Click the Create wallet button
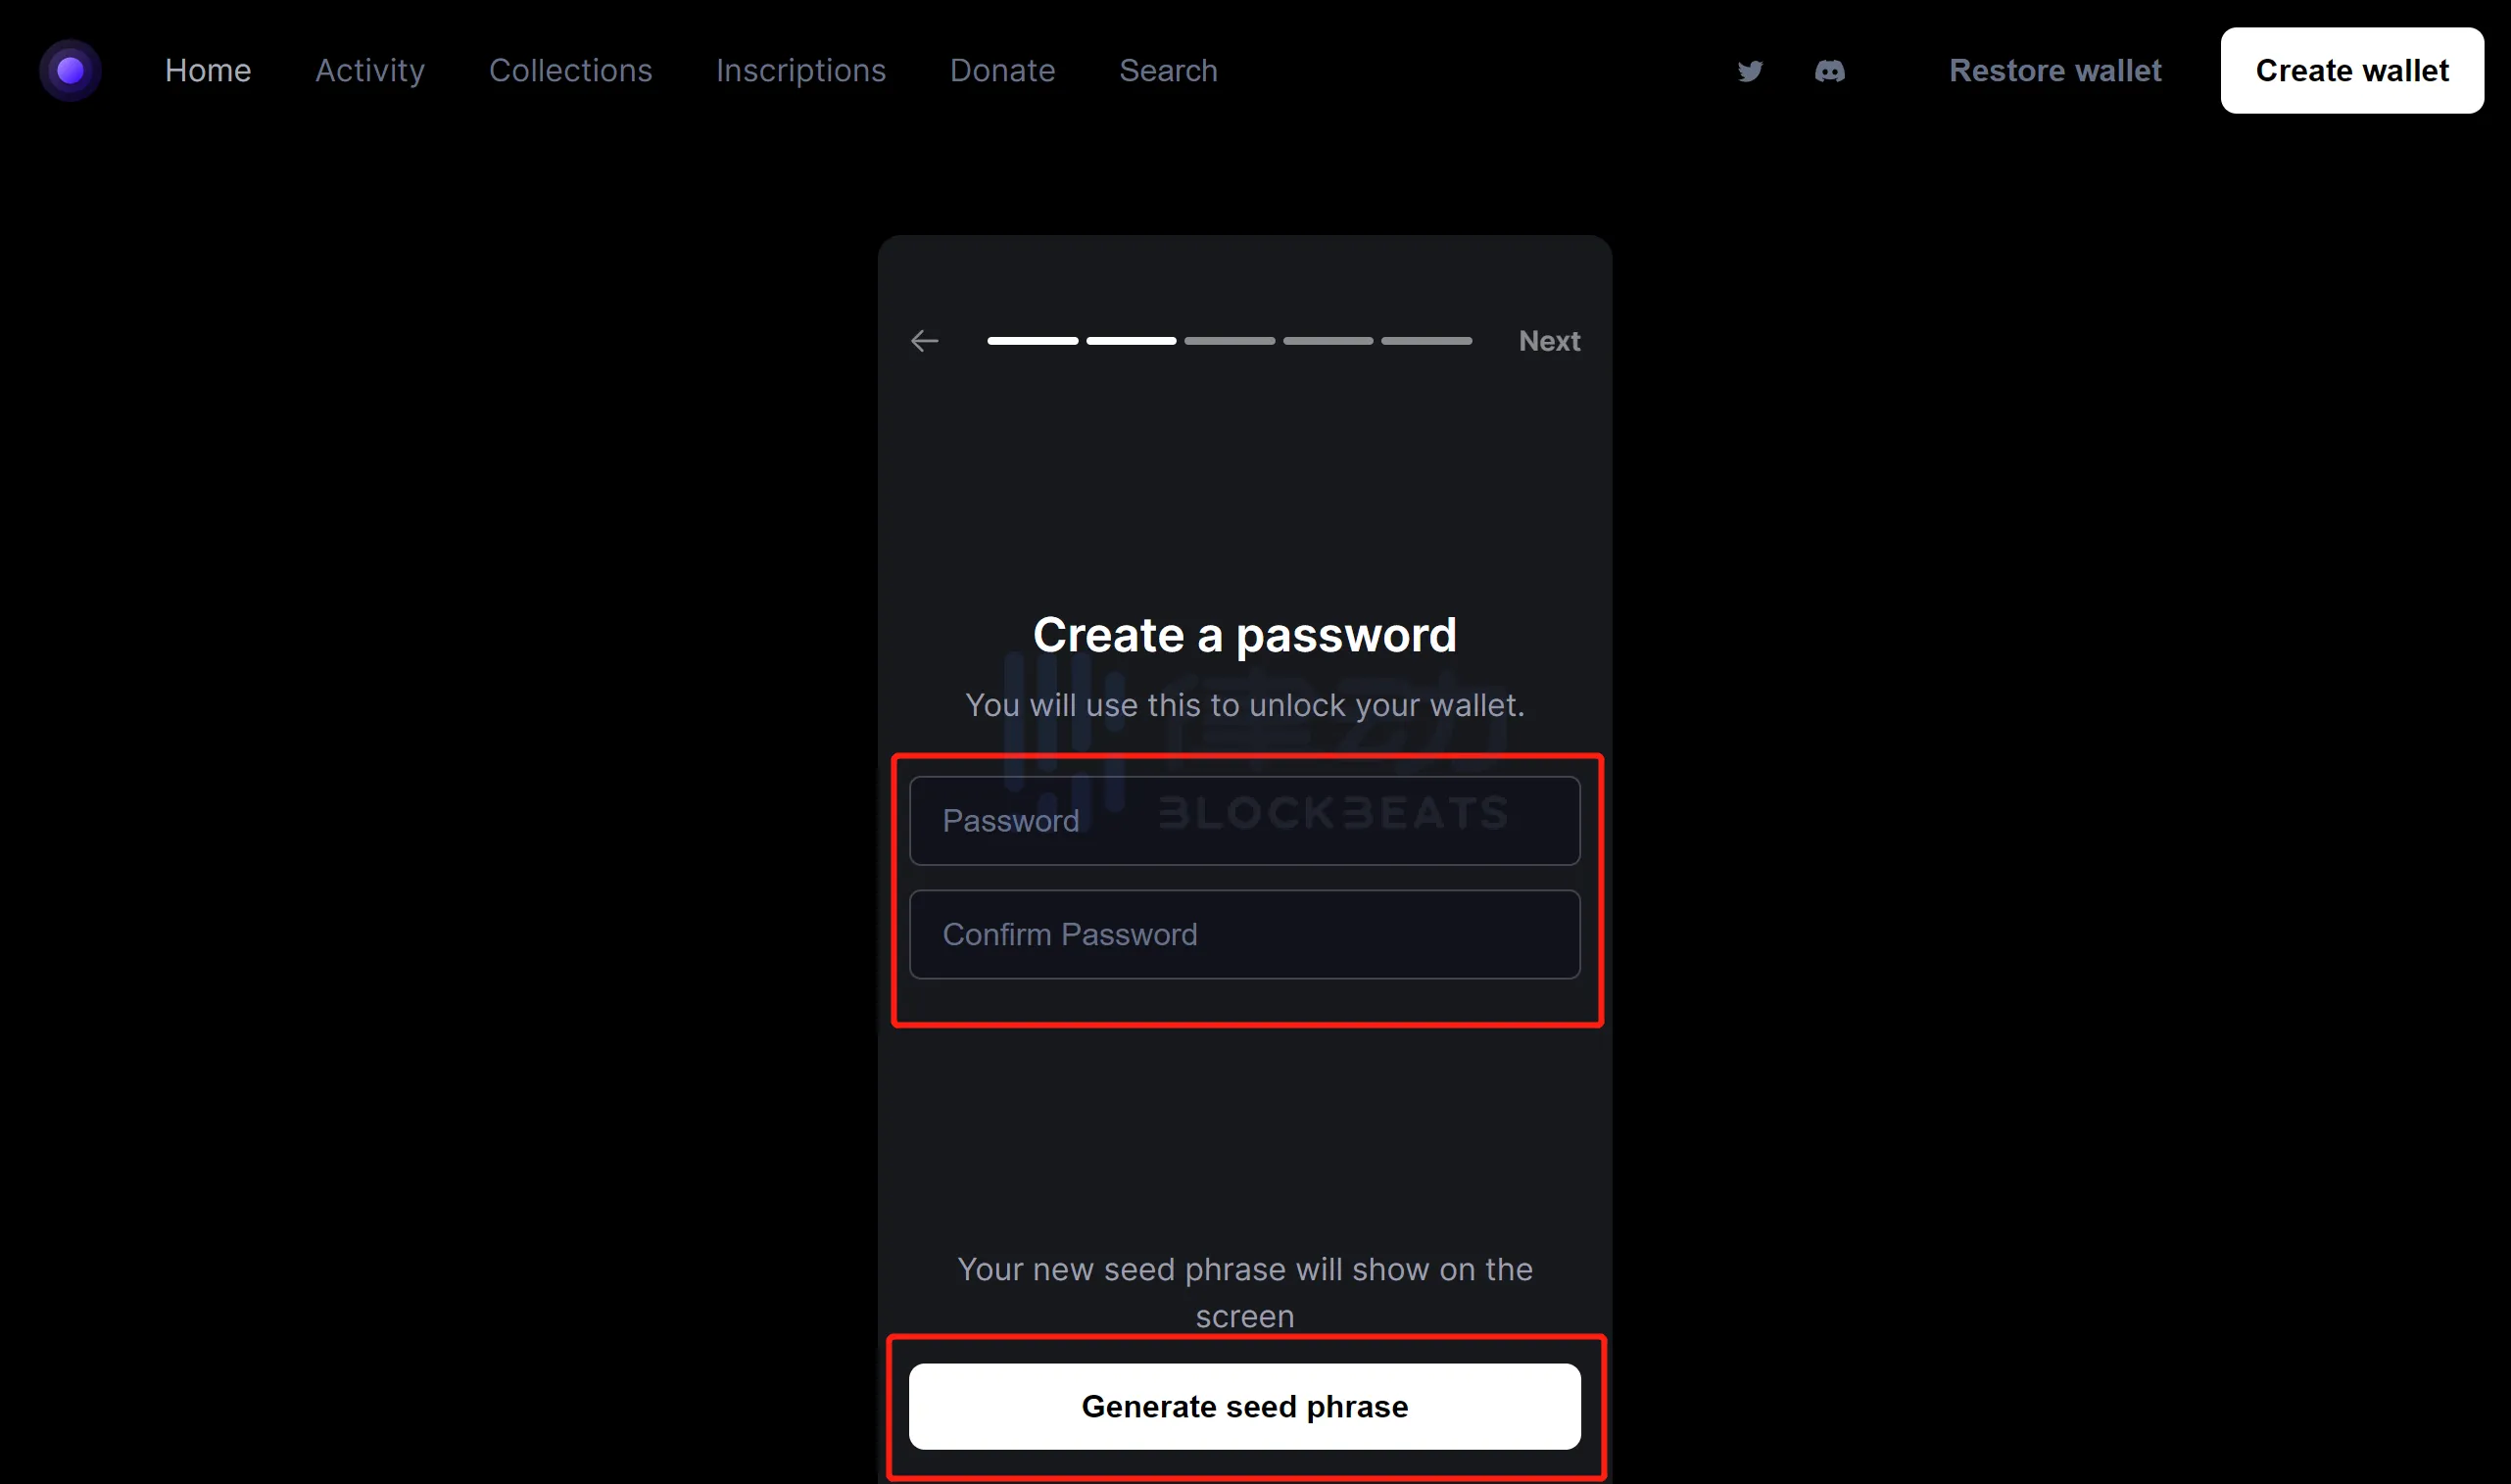The height and width of the screenshot is (1484, 2511). pyautogui.click(x=2352, y=71)
